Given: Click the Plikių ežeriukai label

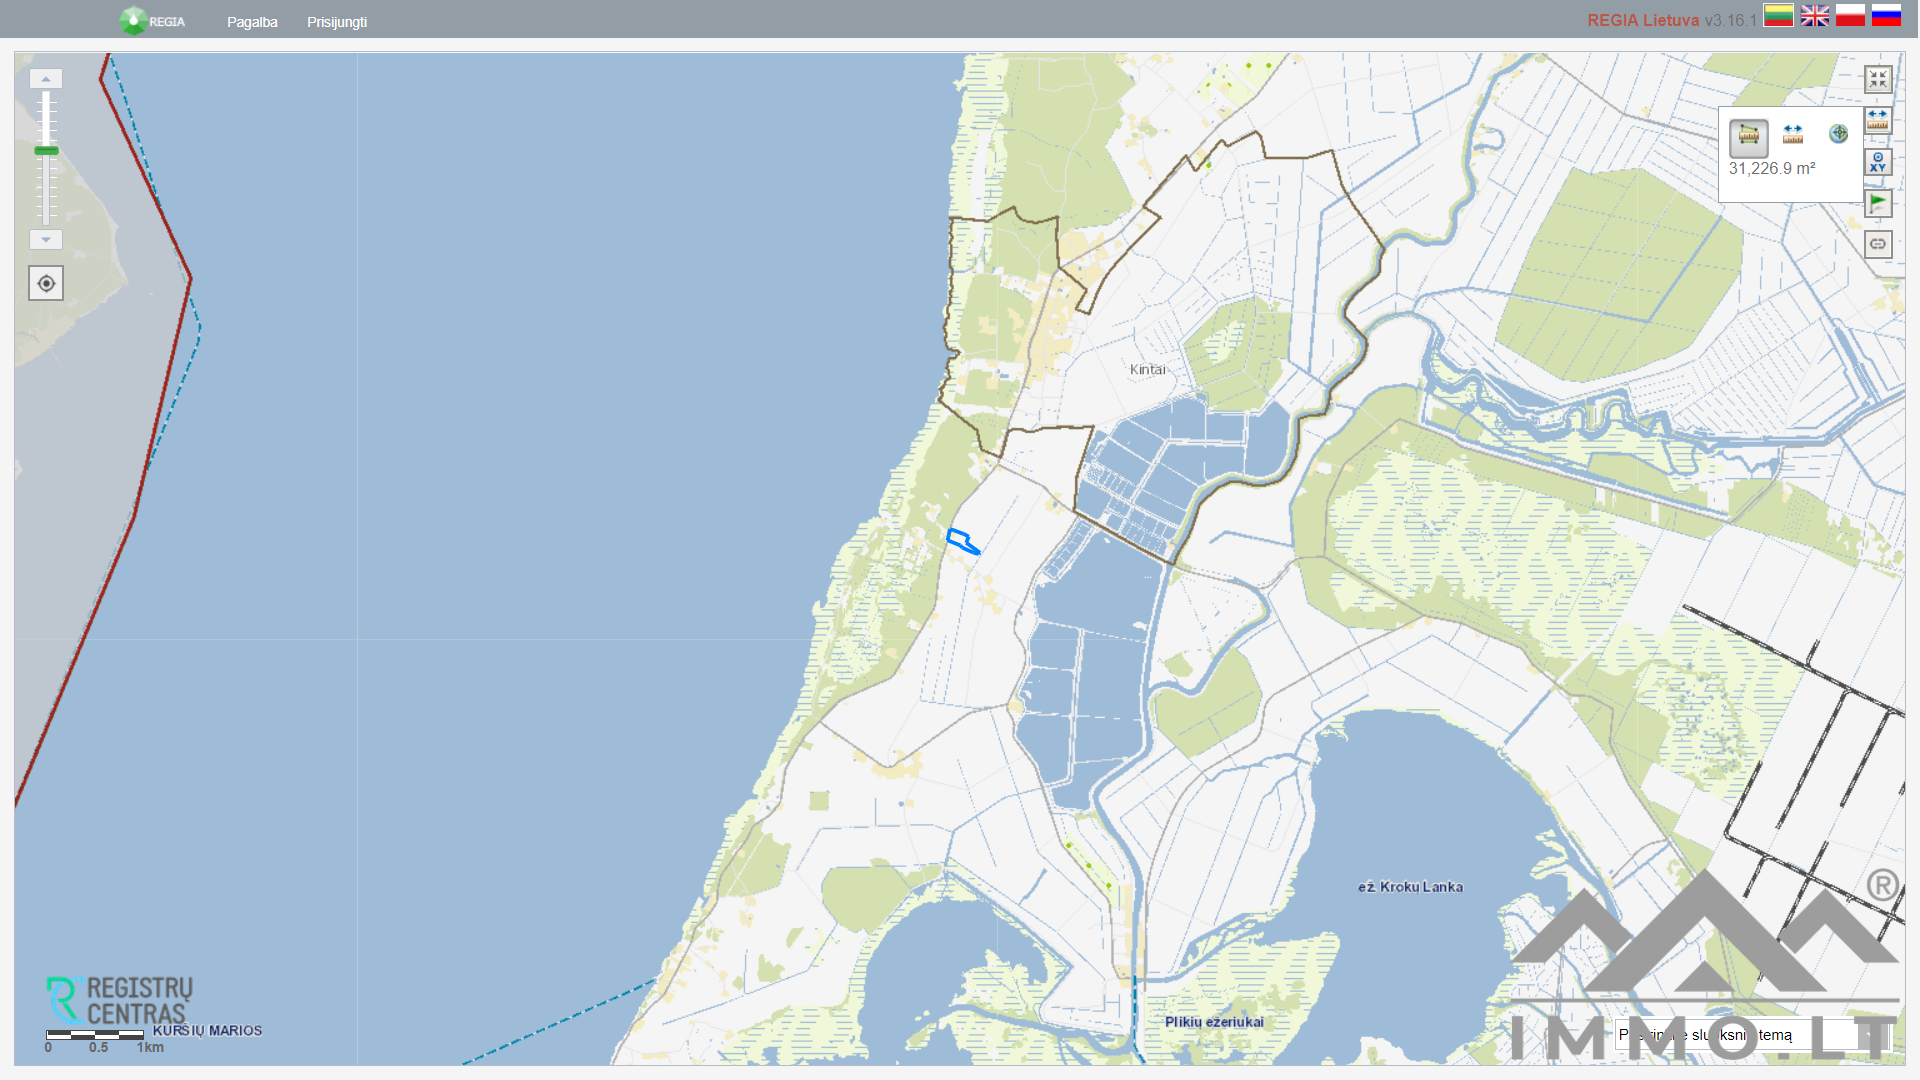Looking at the screenshot, I should pyautogui.click(x=1214, y=1022).
